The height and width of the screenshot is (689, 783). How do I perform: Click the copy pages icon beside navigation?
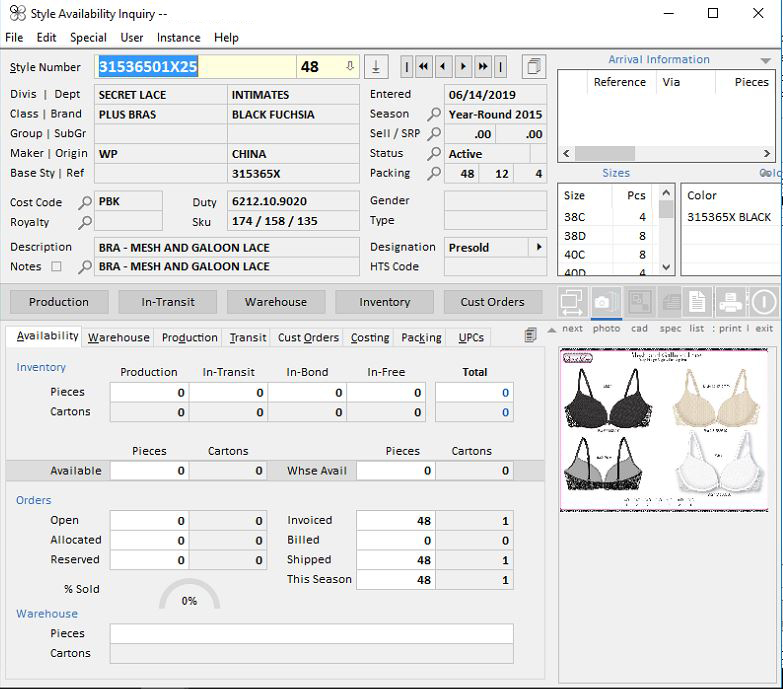tap(535, 67)
